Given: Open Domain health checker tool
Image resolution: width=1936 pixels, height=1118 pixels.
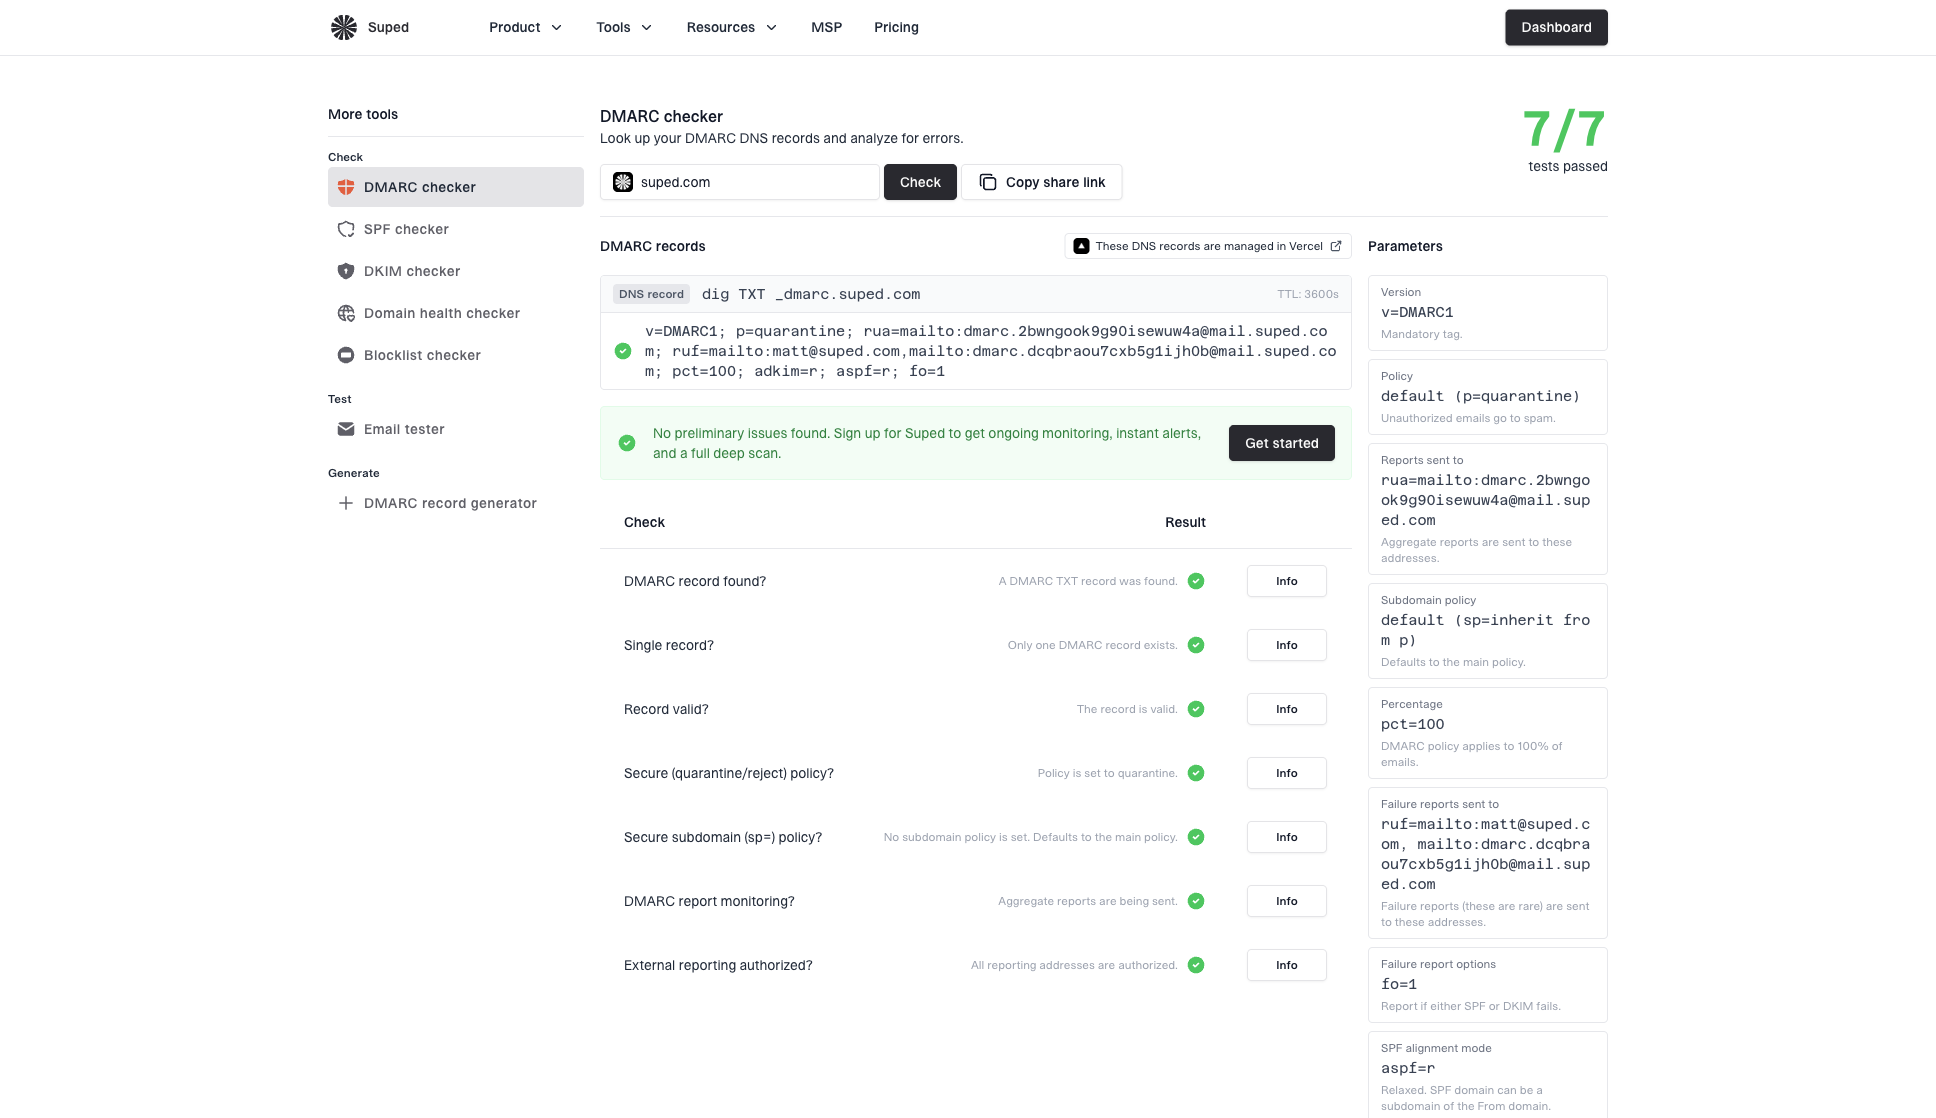Looking at the screenshot, I should pos(456,313).
